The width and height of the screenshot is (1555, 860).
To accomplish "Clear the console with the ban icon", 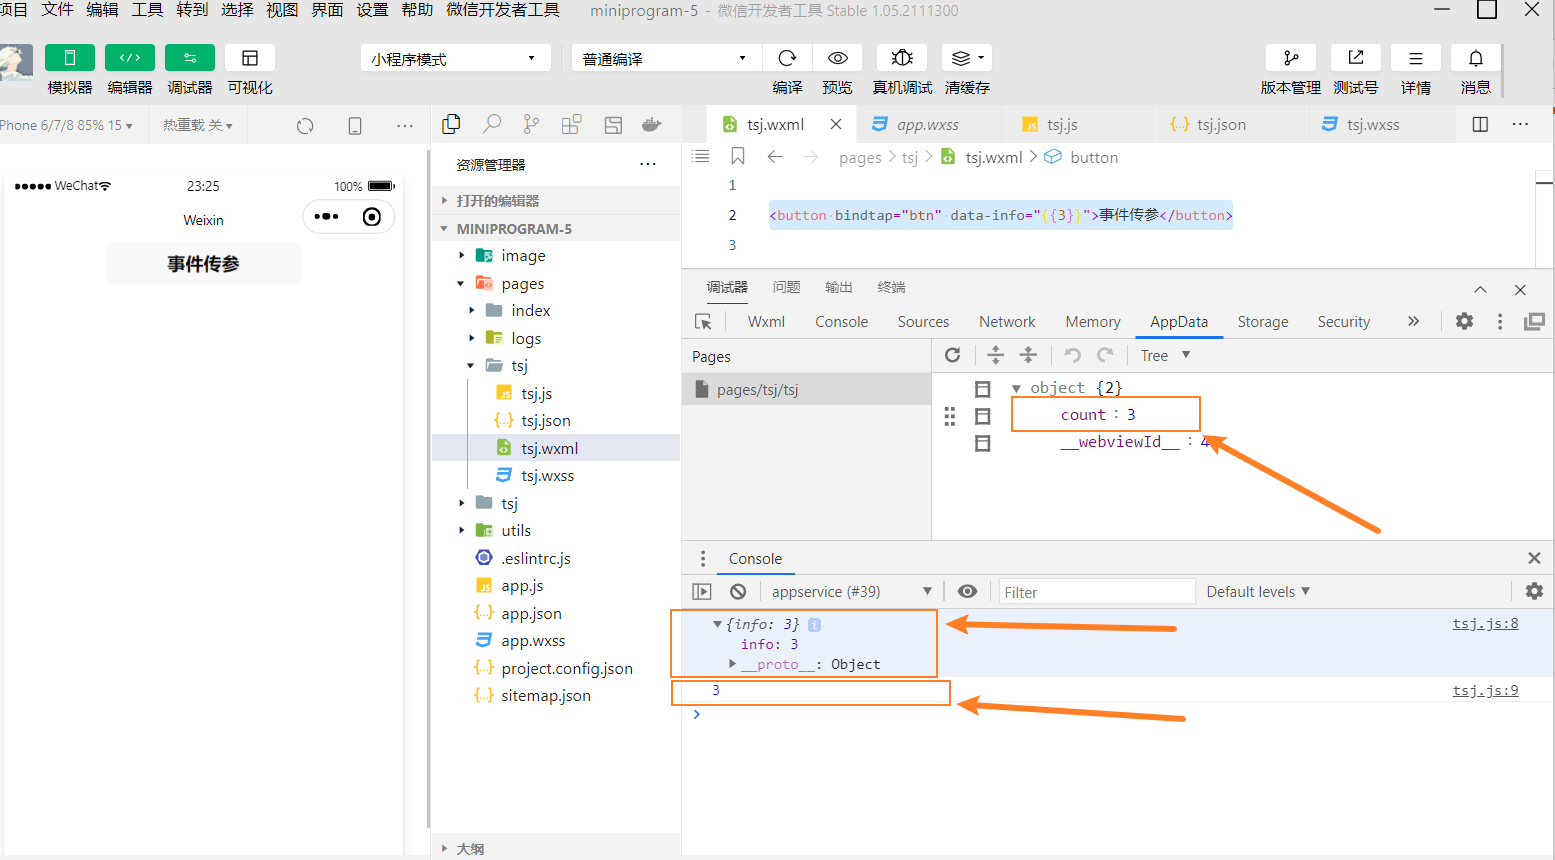I will [x=738, y=592].
